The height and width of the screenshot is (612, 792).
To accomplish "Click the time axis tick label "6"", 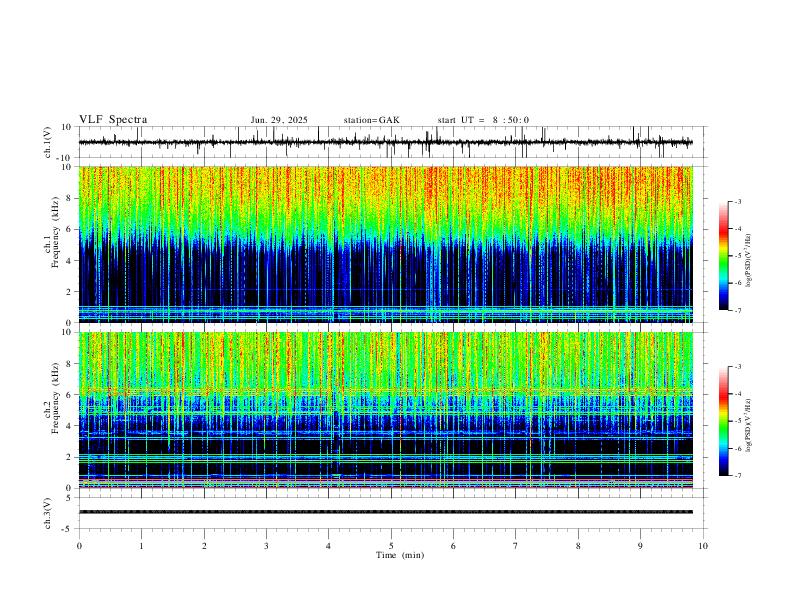I will (454, 546).
